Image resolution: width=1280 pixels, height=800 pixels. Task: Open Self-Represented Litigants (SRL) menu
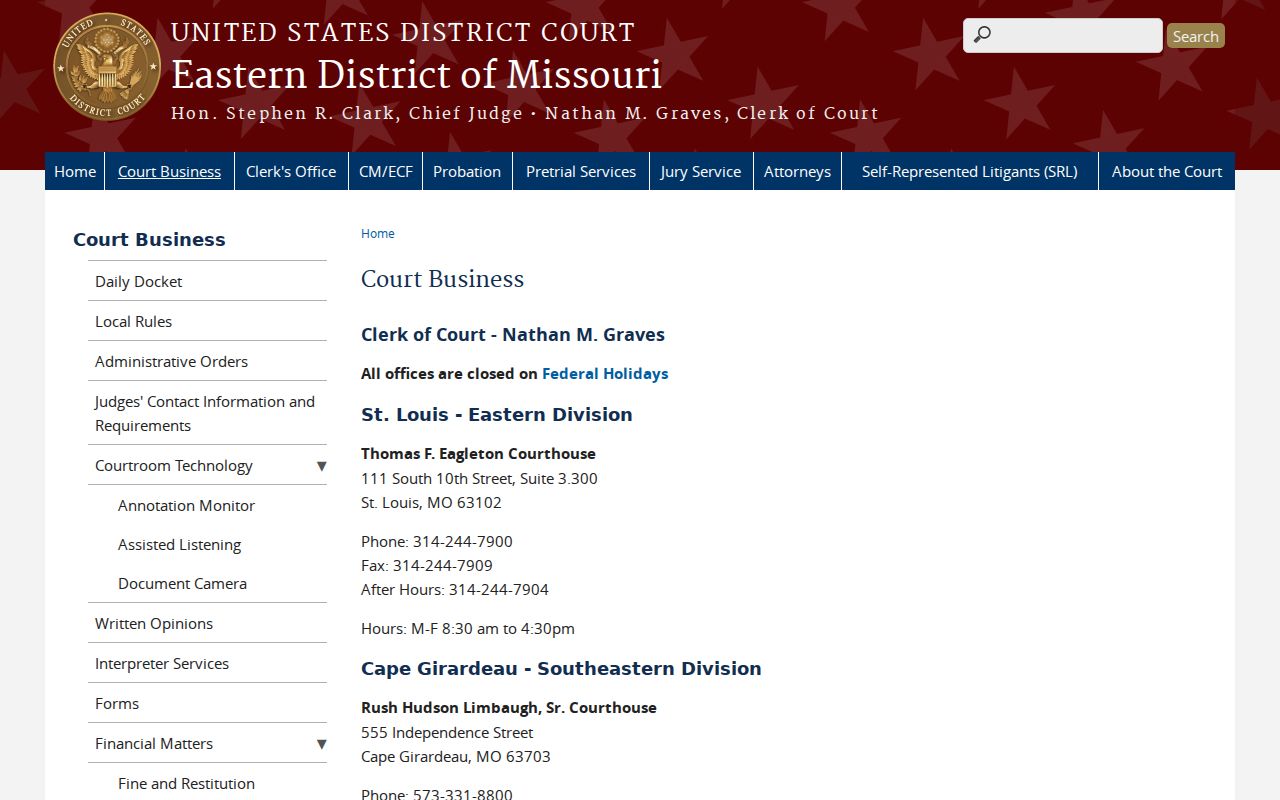[x=970, y=171]
